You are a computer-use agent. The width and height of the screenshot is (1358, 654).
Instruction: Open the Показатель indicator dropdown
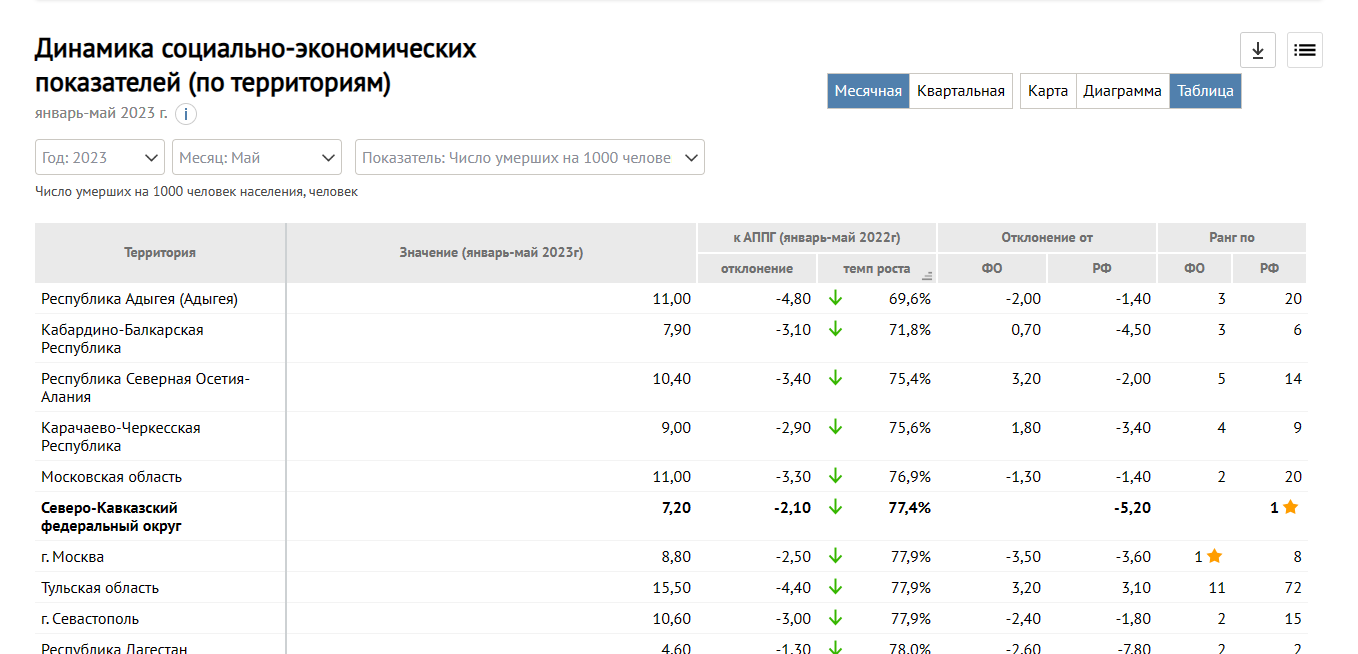pos(529,158)
